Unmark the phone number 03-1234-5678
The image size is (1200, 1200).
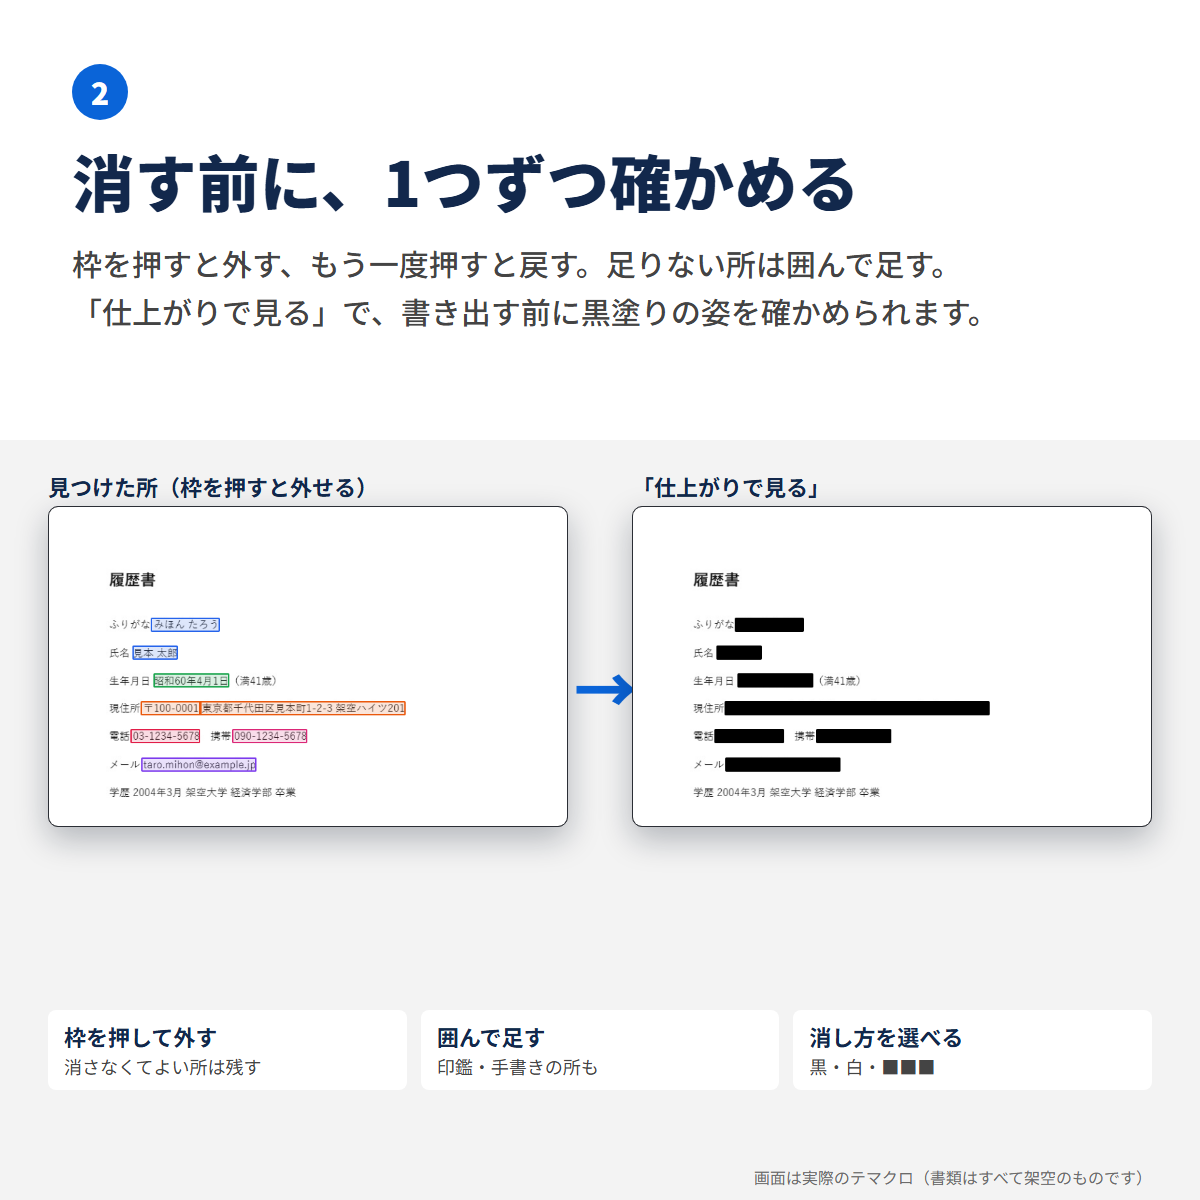tap(165, 736)
